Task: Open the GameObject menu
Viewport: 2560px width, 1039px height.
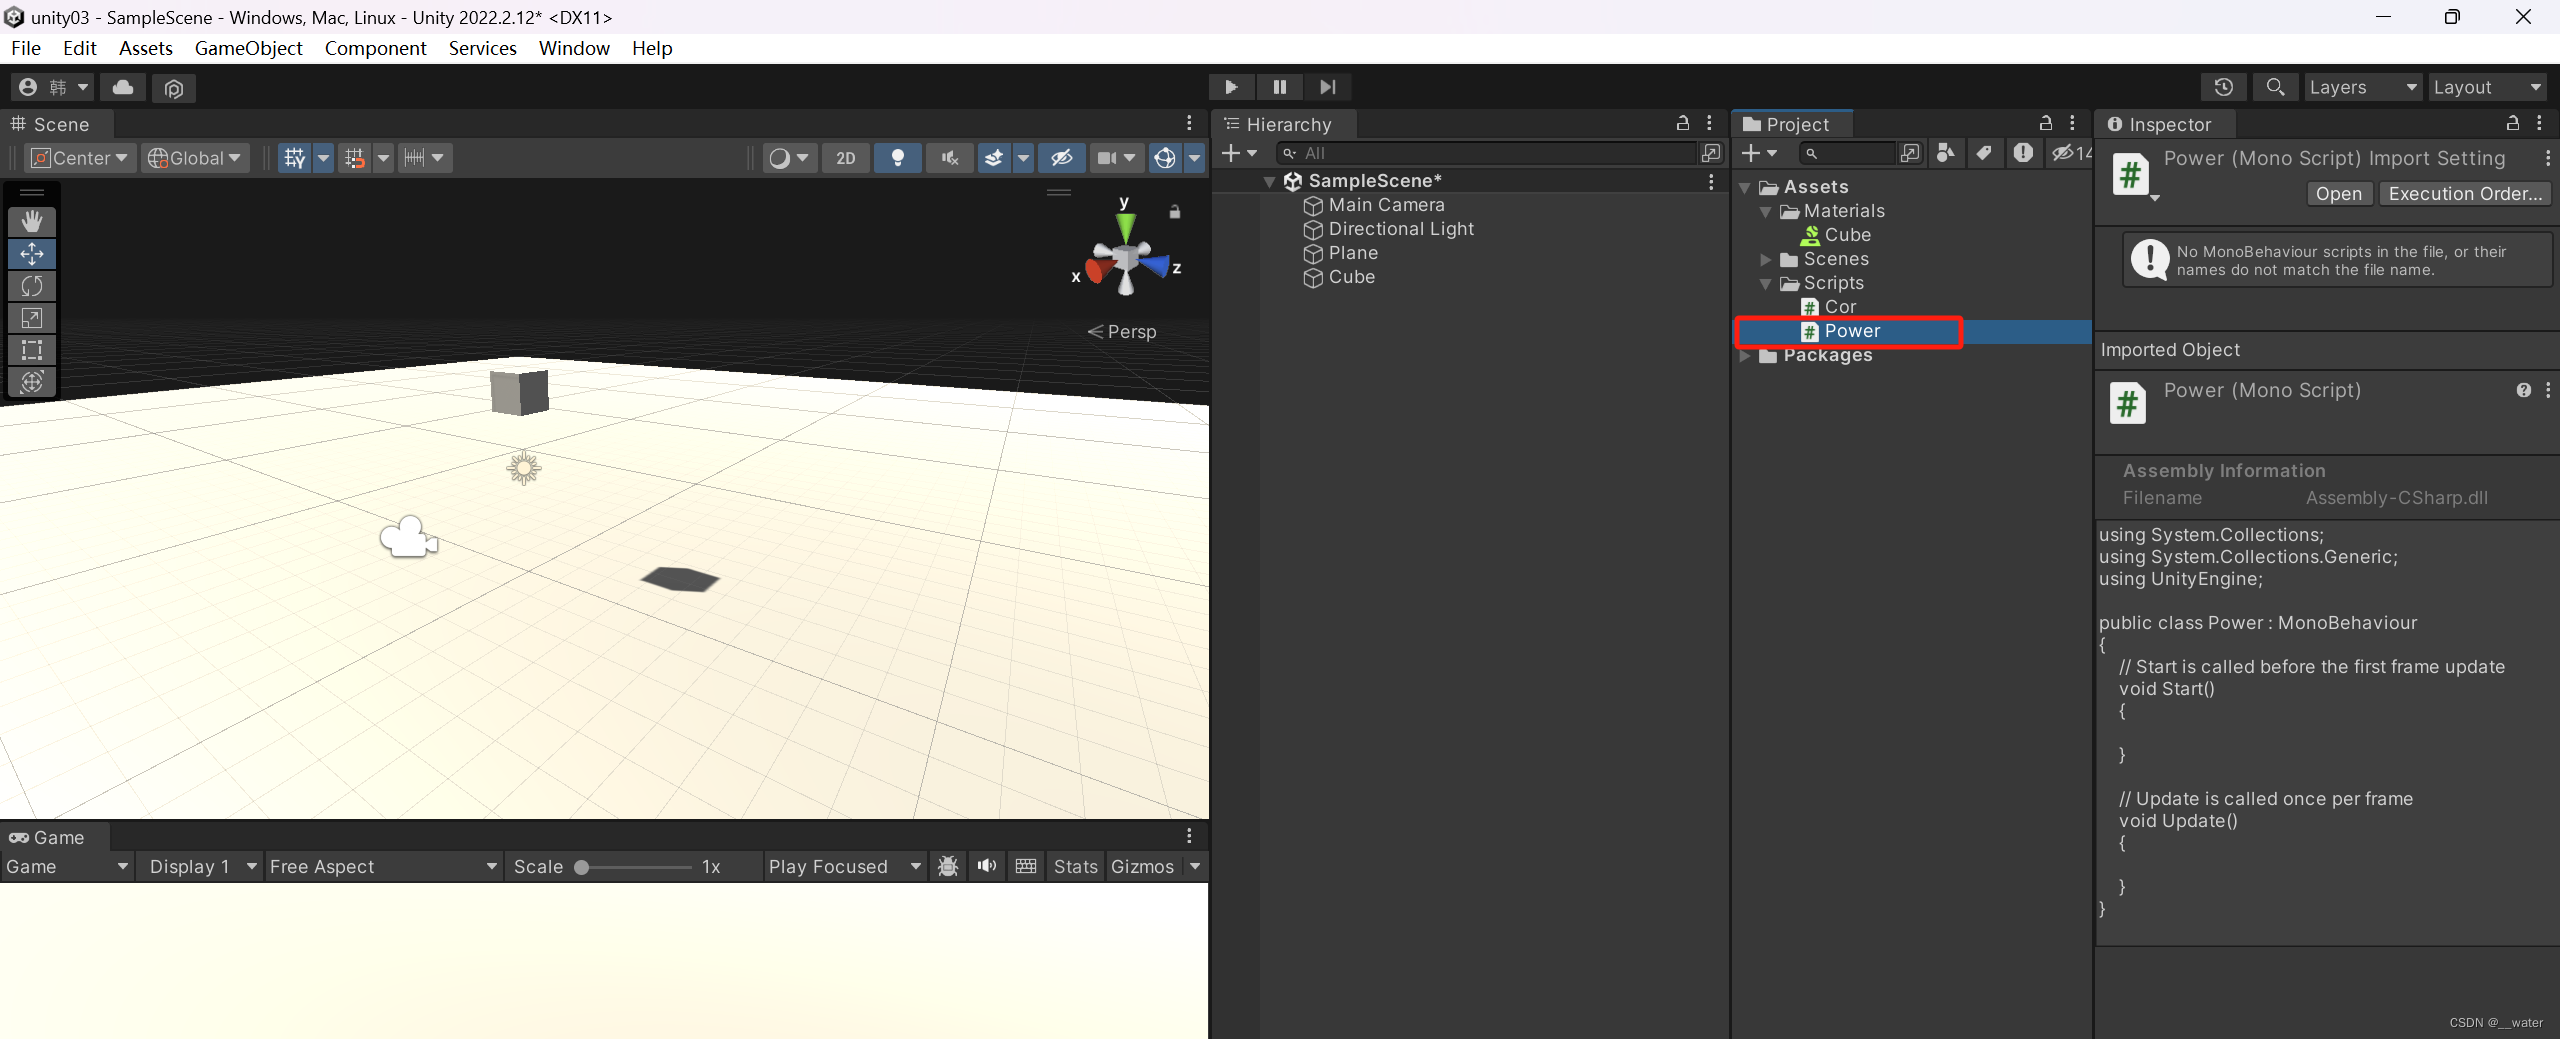Action: [x=248, y=48]
